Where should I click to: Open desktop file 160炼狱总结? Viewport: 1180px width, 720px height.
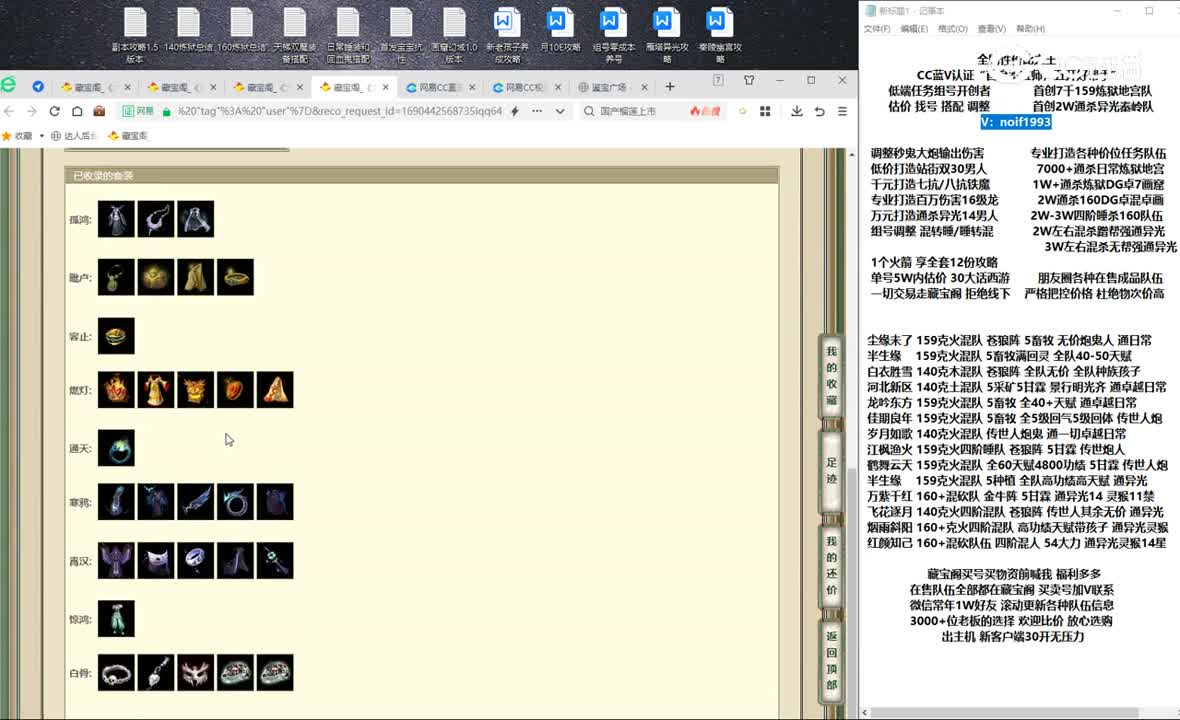242,30
